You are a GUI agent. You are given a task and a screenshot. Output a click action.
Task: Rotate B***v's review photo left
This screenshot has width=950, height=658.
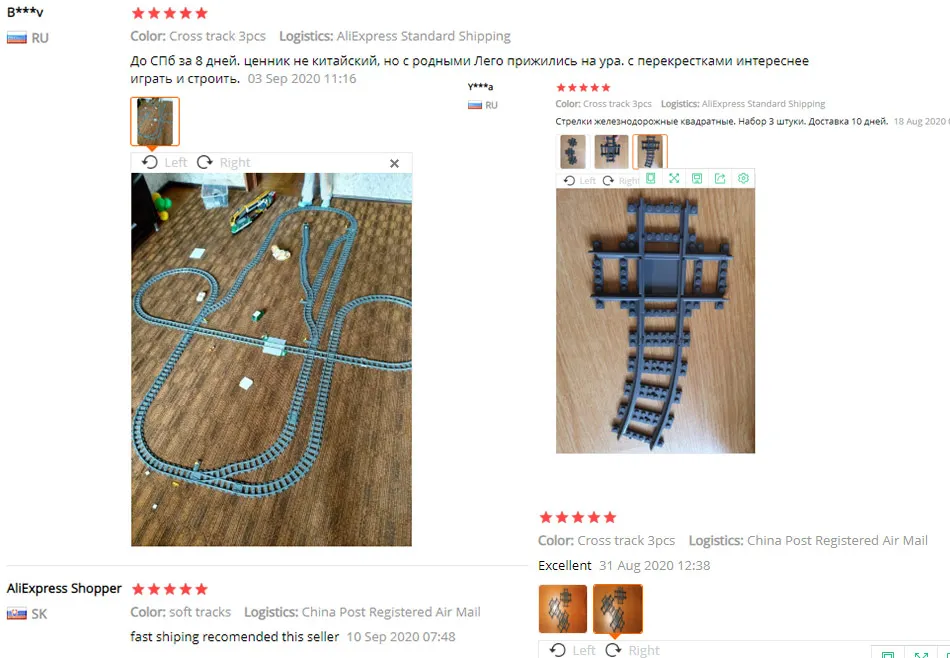click(x=164, y=162)
